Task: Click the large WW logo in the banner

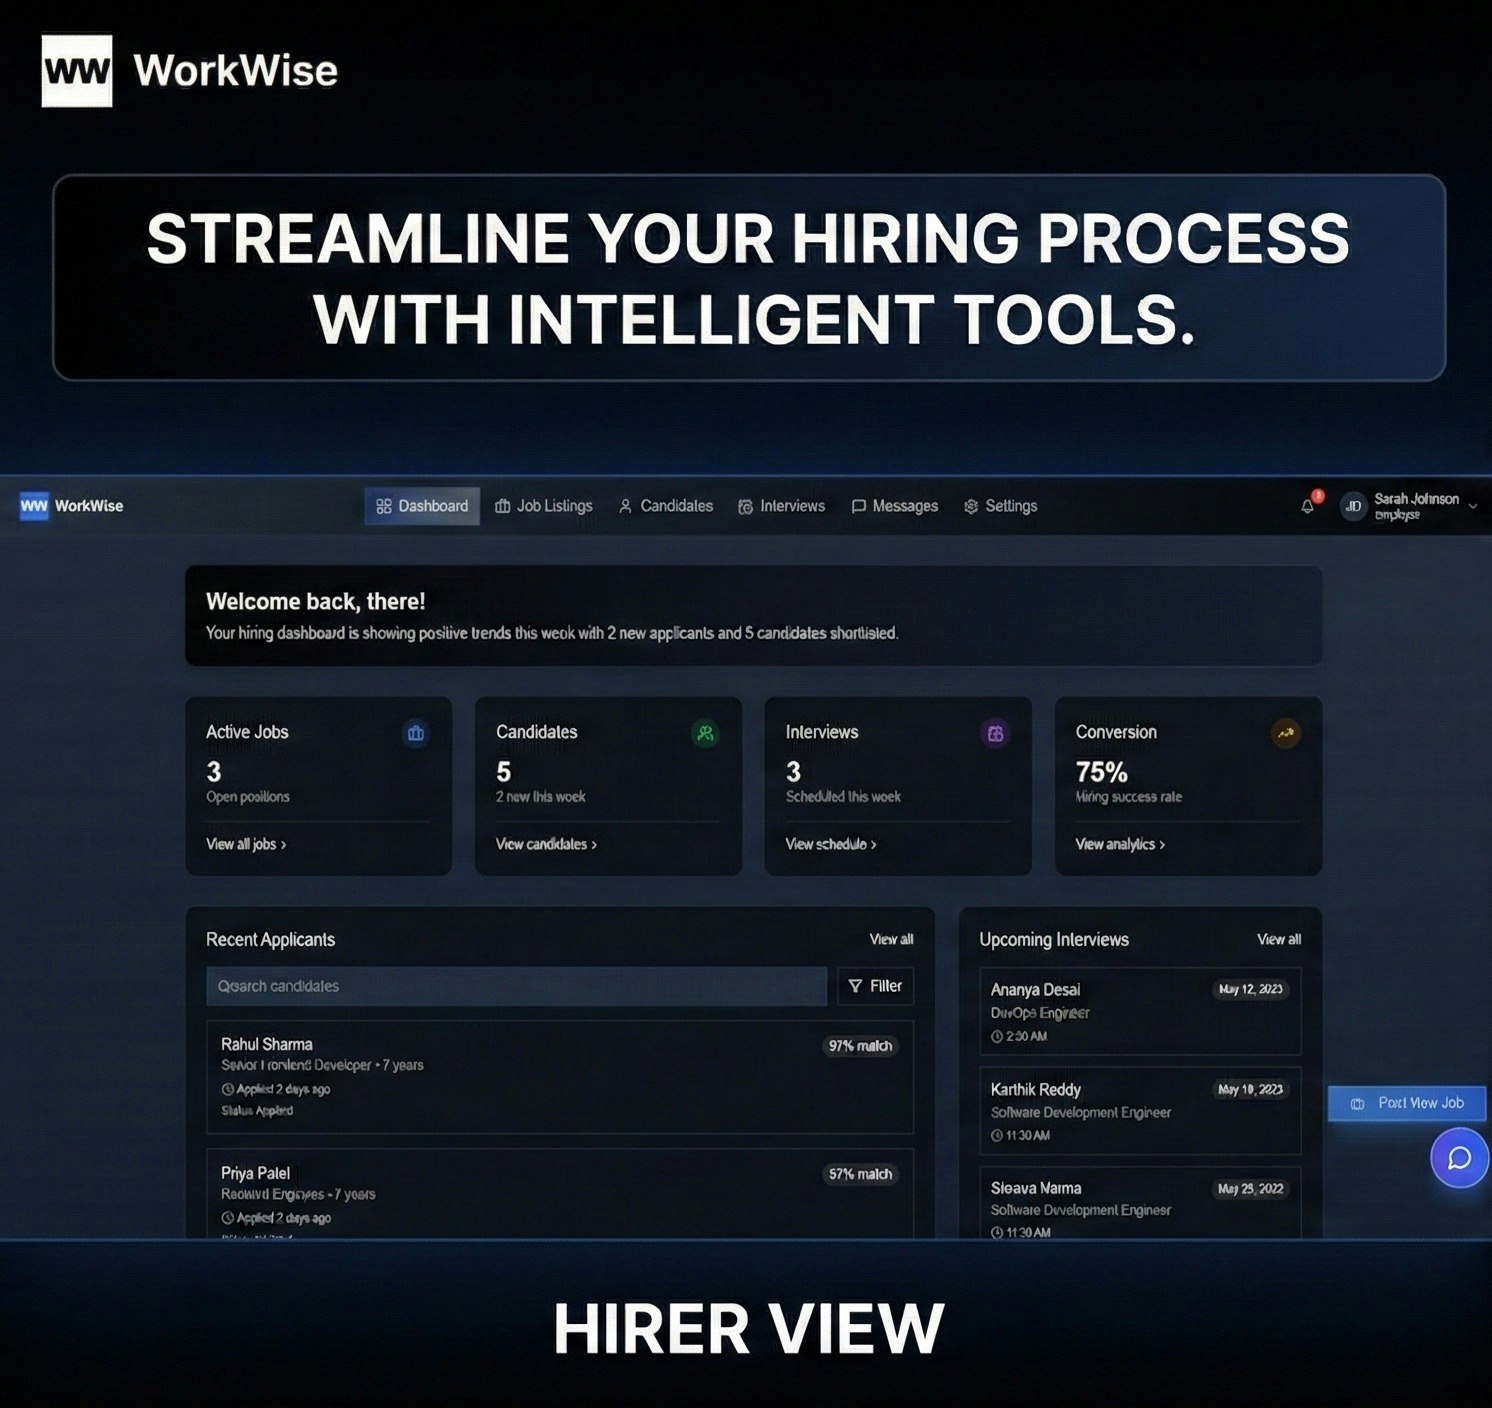Action: [x=77, y=71]
